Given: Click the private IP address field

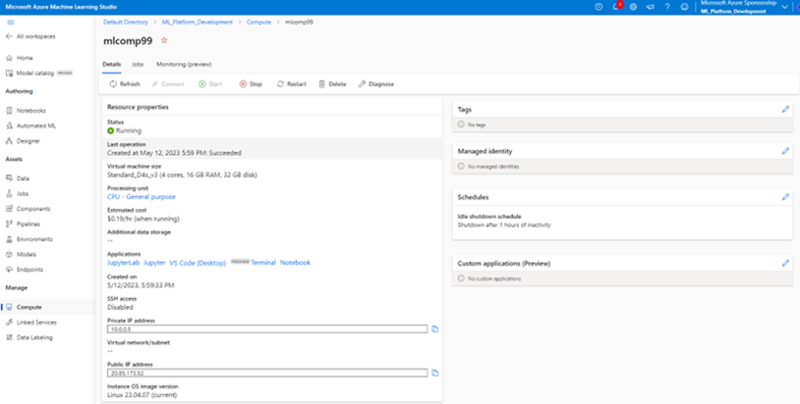Looking at the screenshot, I should tap(267, 328).
